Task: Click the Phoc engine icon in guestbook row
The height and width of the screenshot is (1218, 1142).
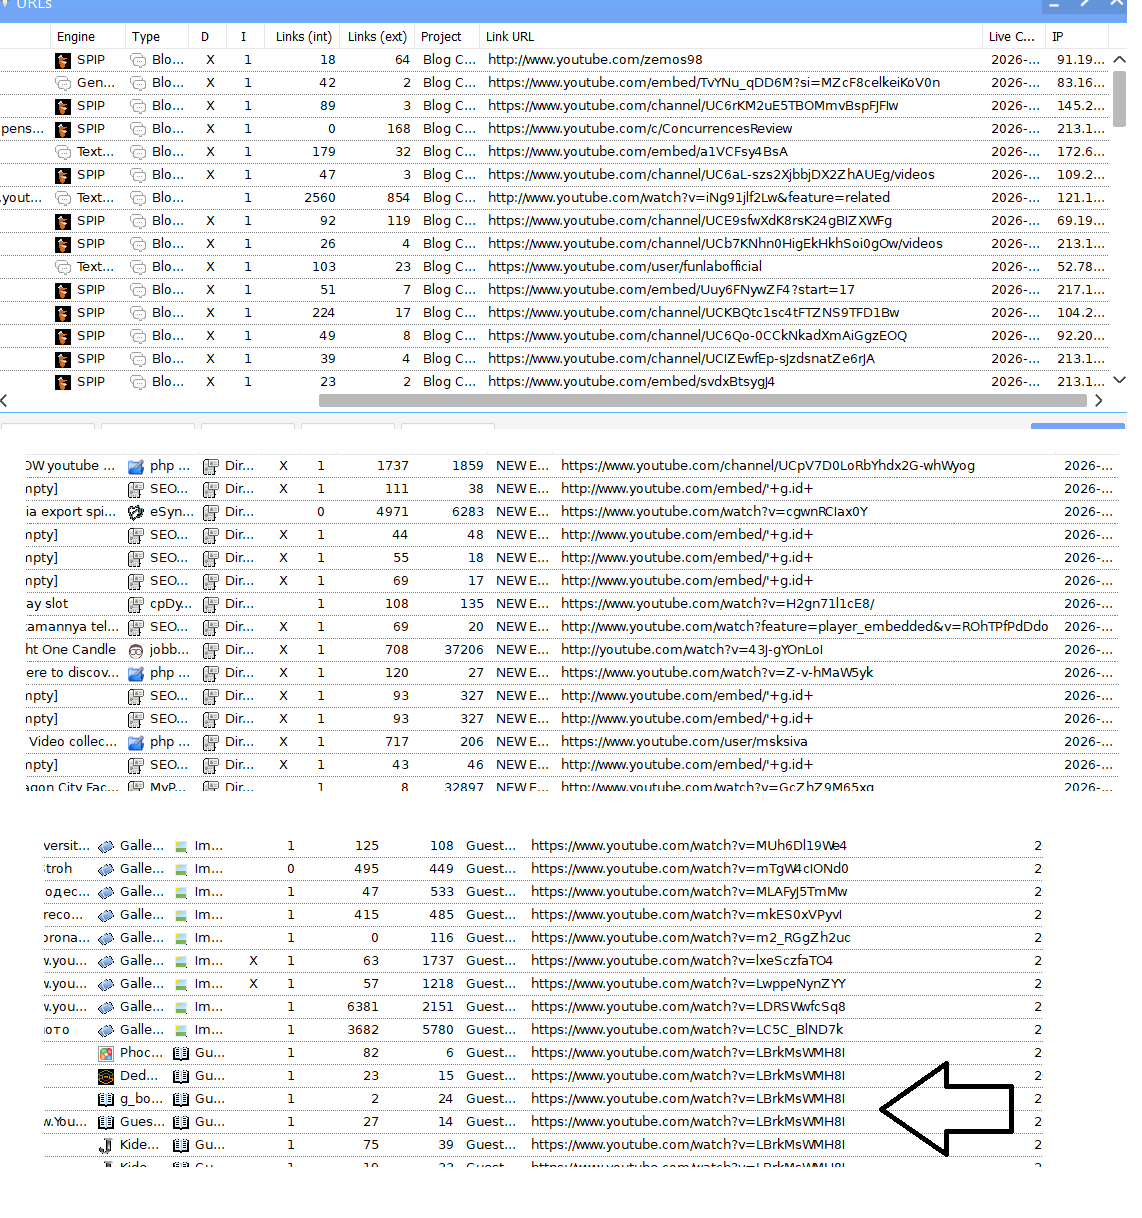Action: point(106,1053)
